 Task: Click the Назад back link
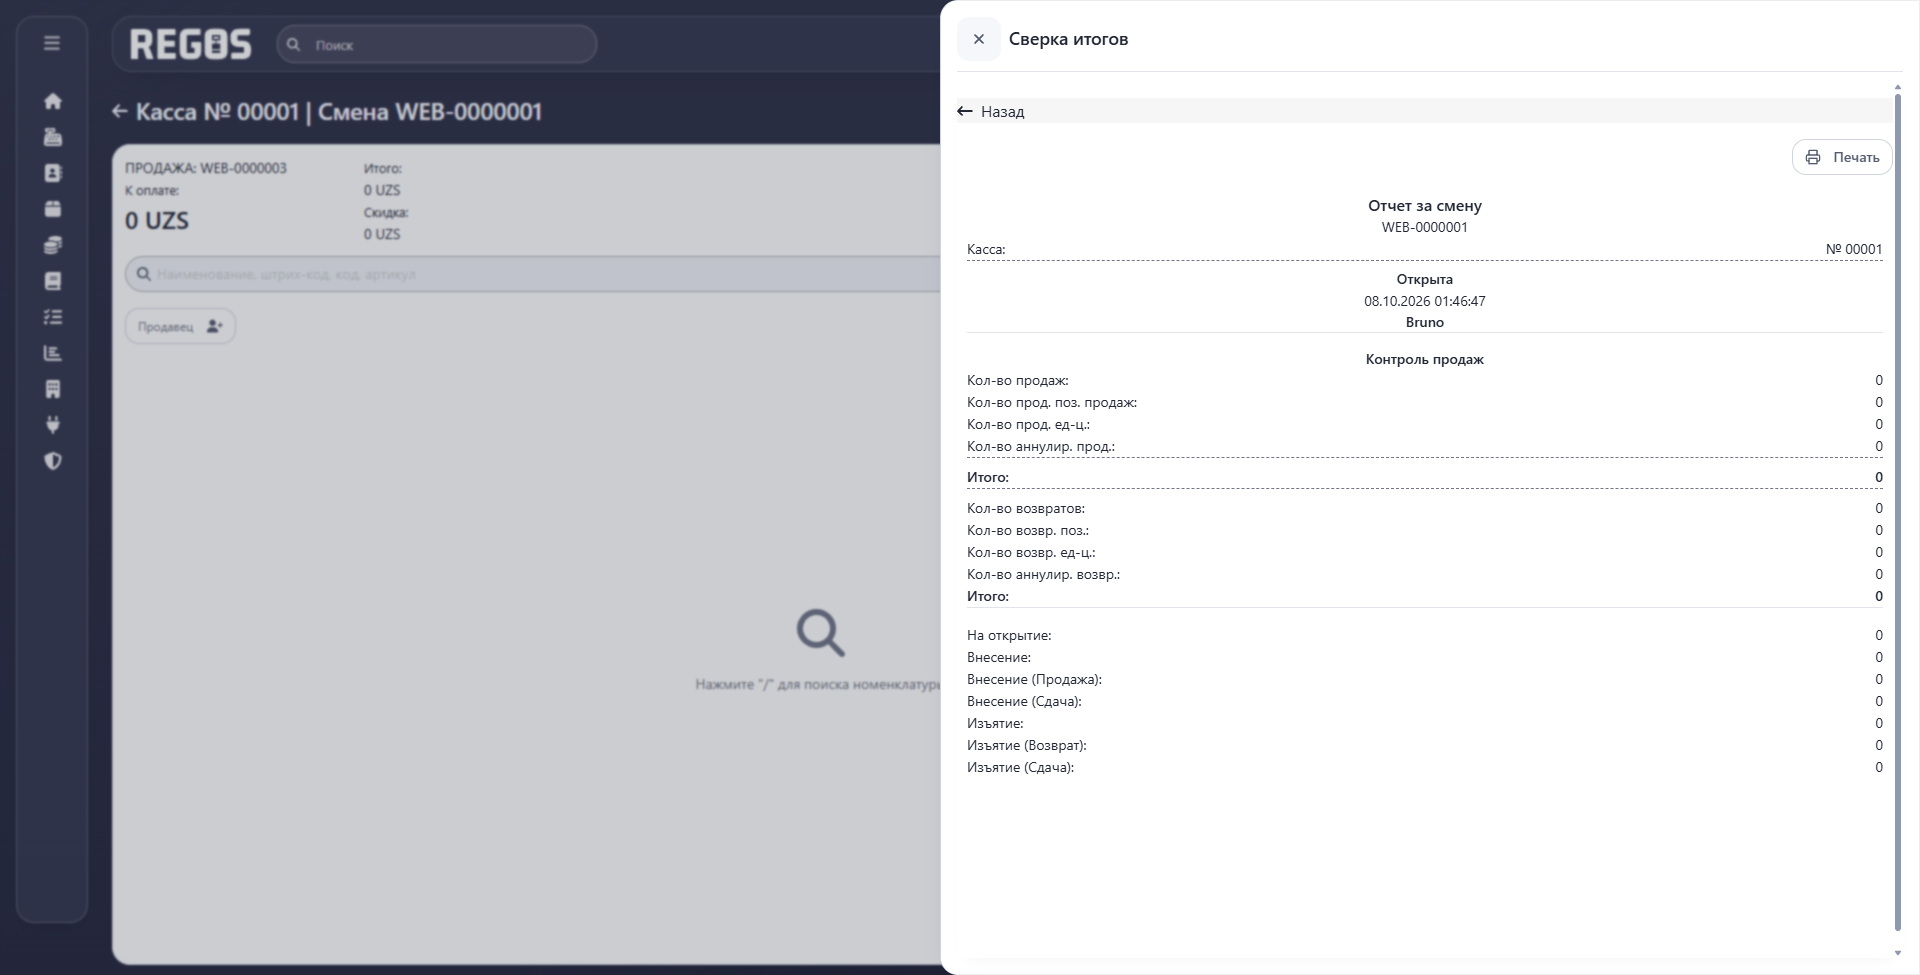991,111
